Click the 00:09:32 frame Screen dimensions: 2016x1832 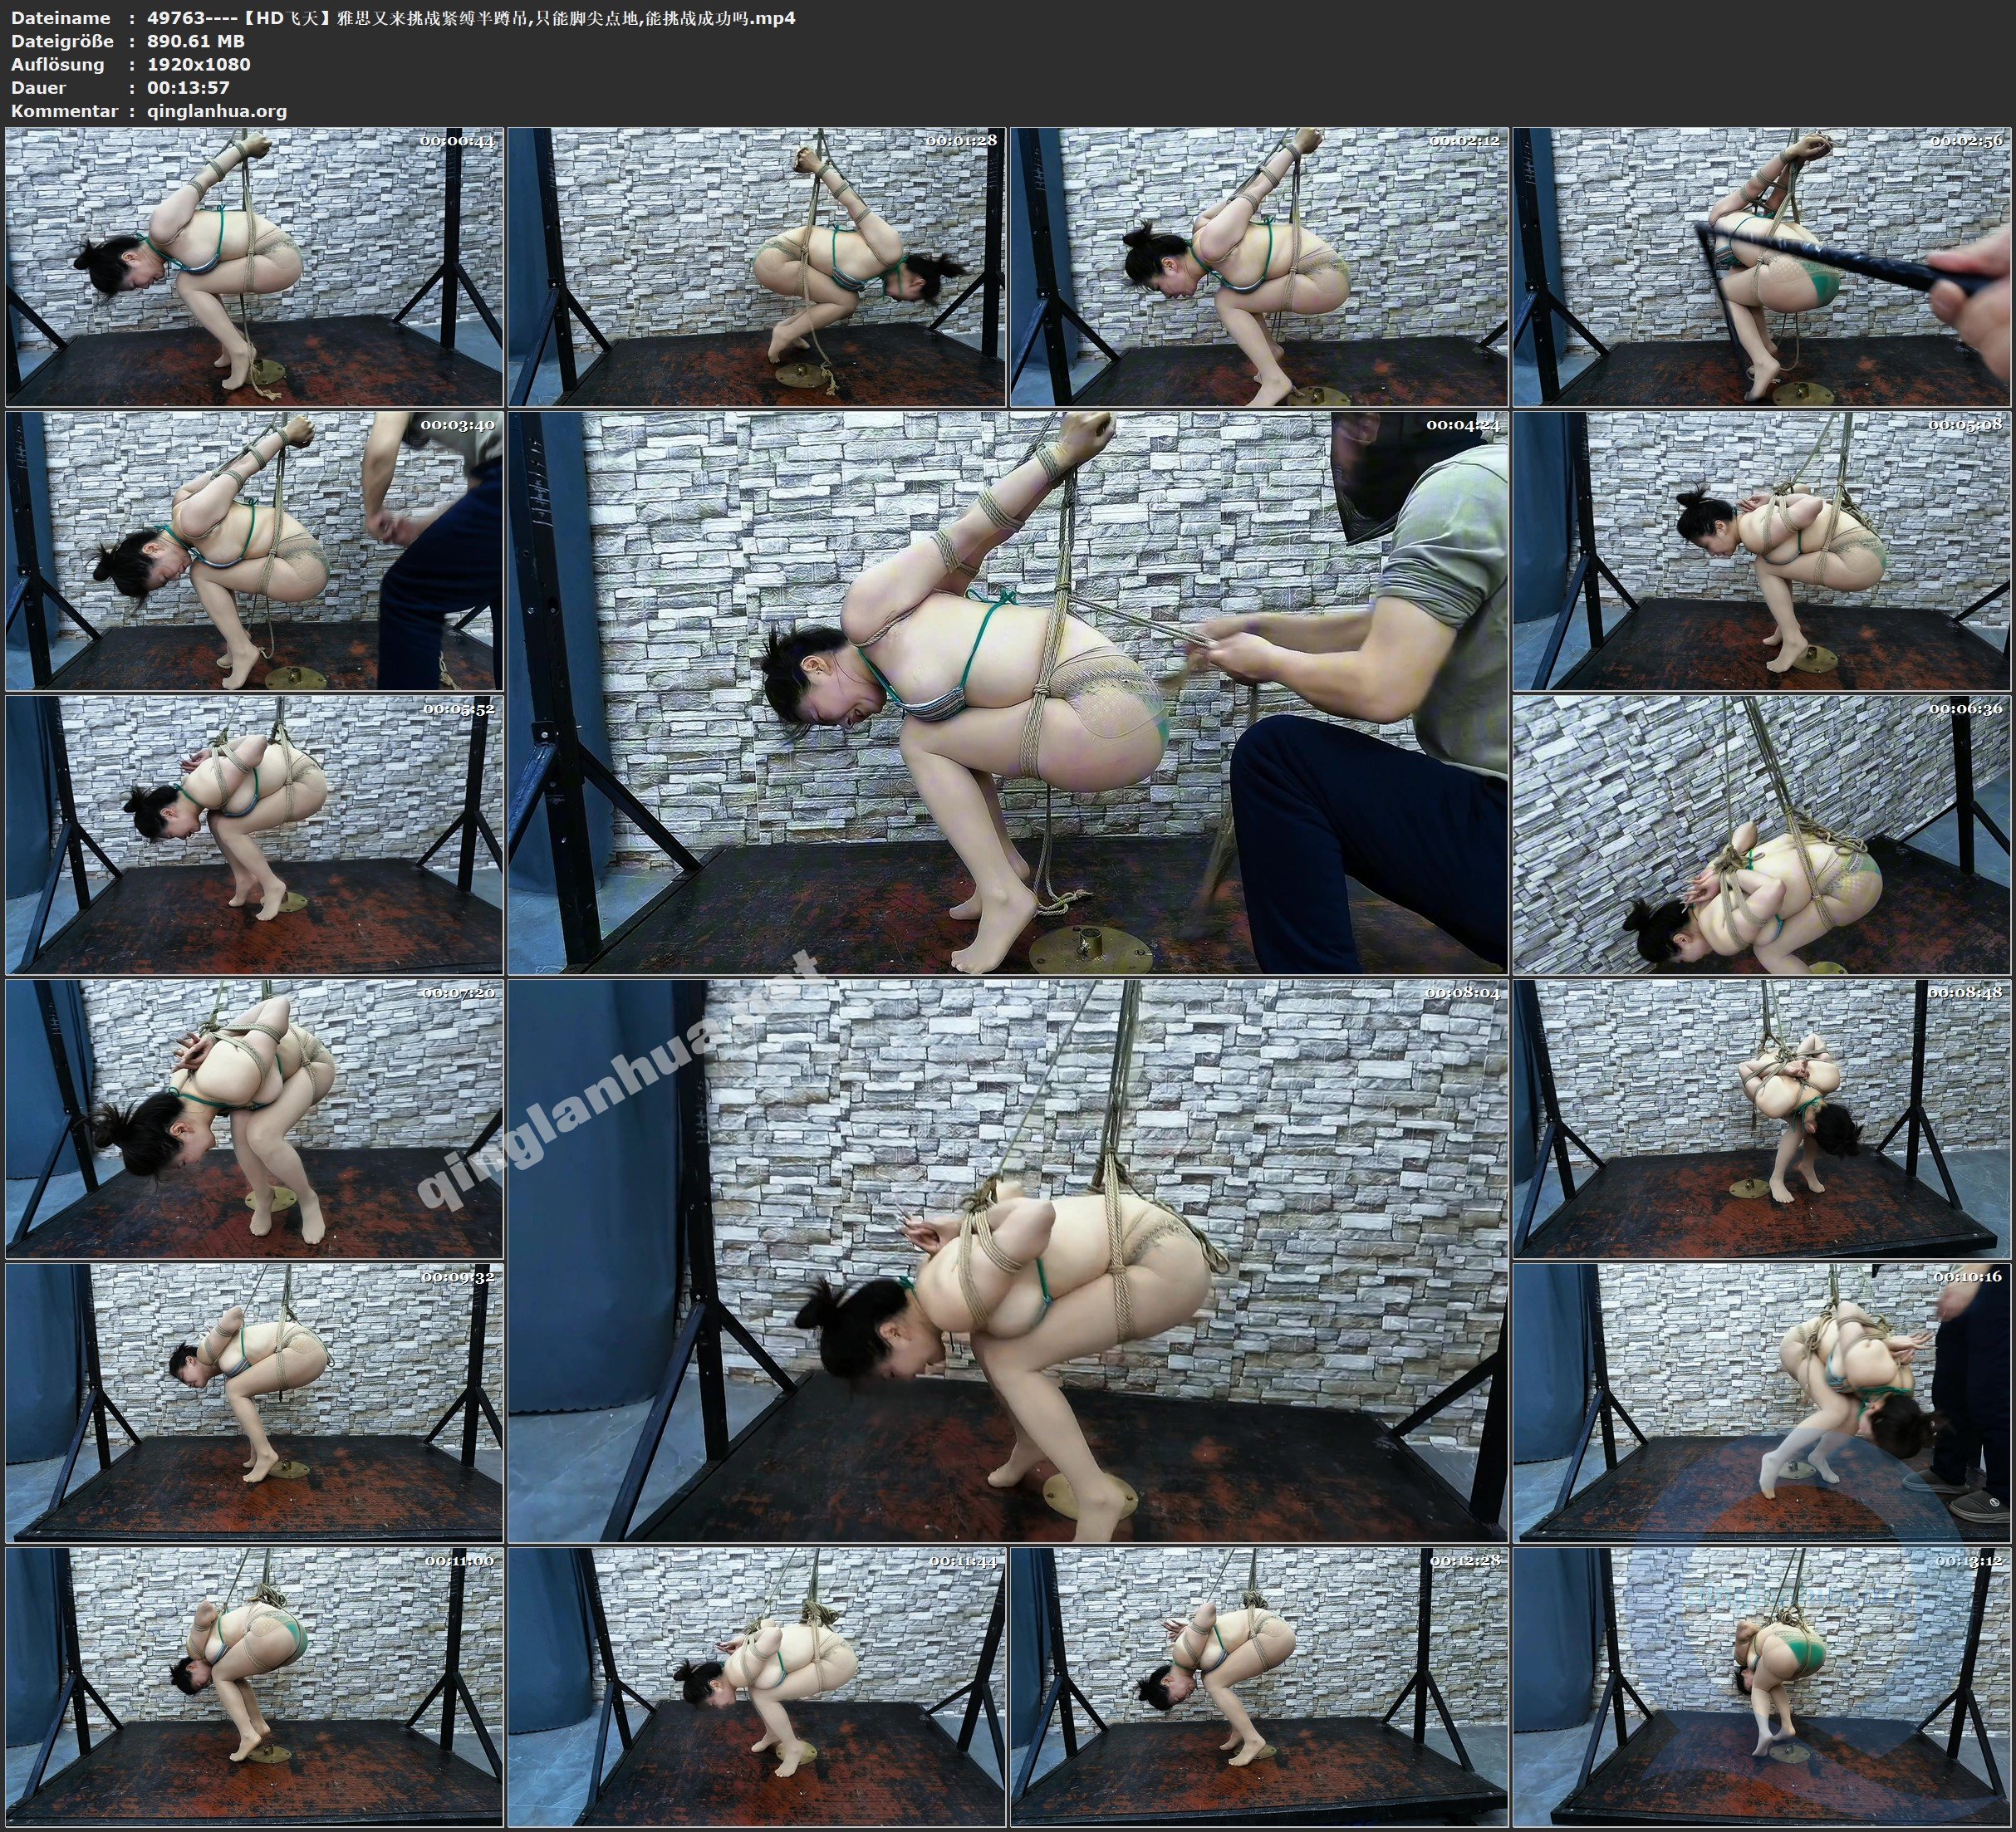254,1402
